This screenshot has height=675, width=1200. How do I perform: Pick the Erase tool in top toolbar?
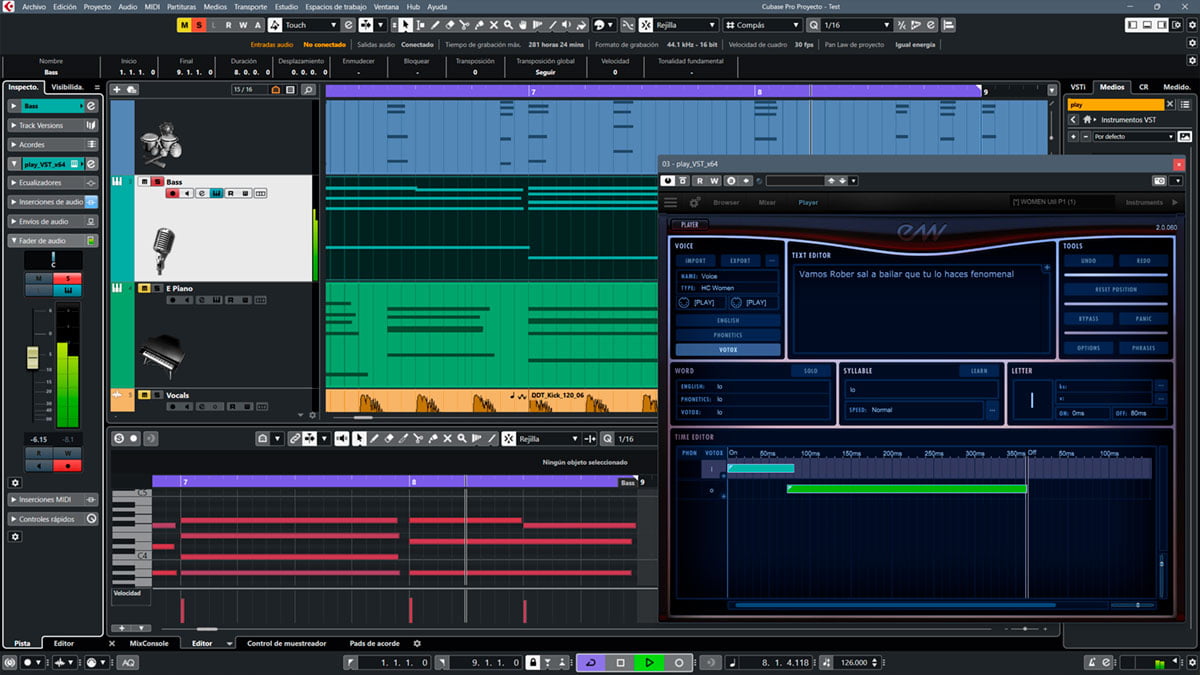tap(450, 24)
